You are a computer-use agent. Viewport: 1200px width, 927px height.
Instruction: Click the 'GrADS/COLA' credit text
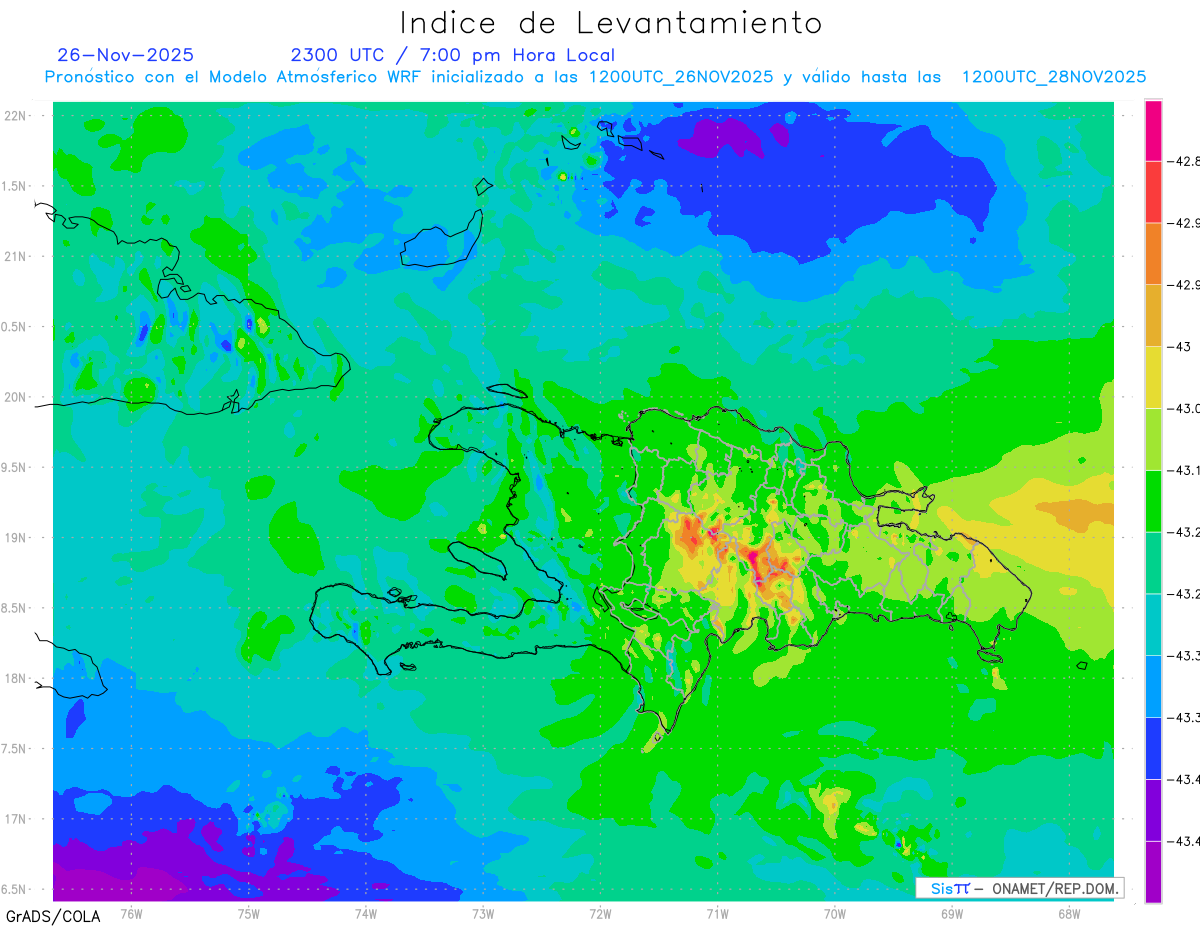coord(53,916)
